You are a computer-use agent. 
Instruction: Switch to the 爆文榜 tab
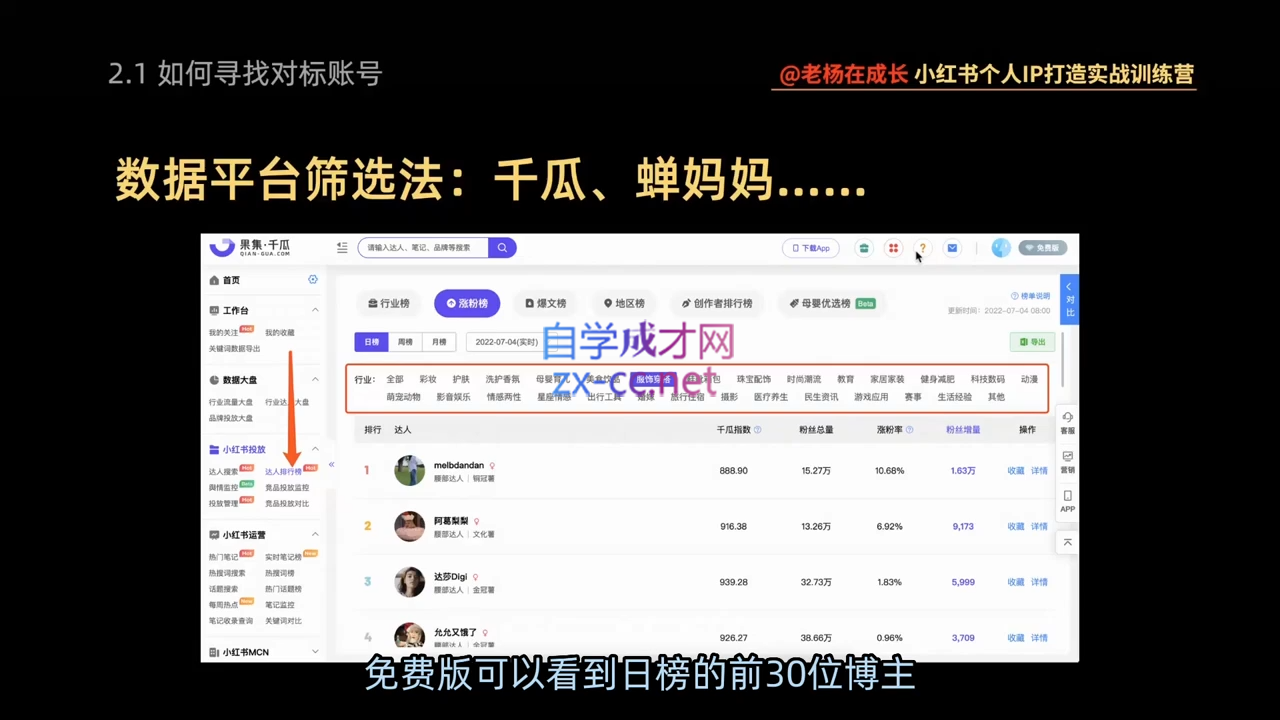[x=546, y=303]
